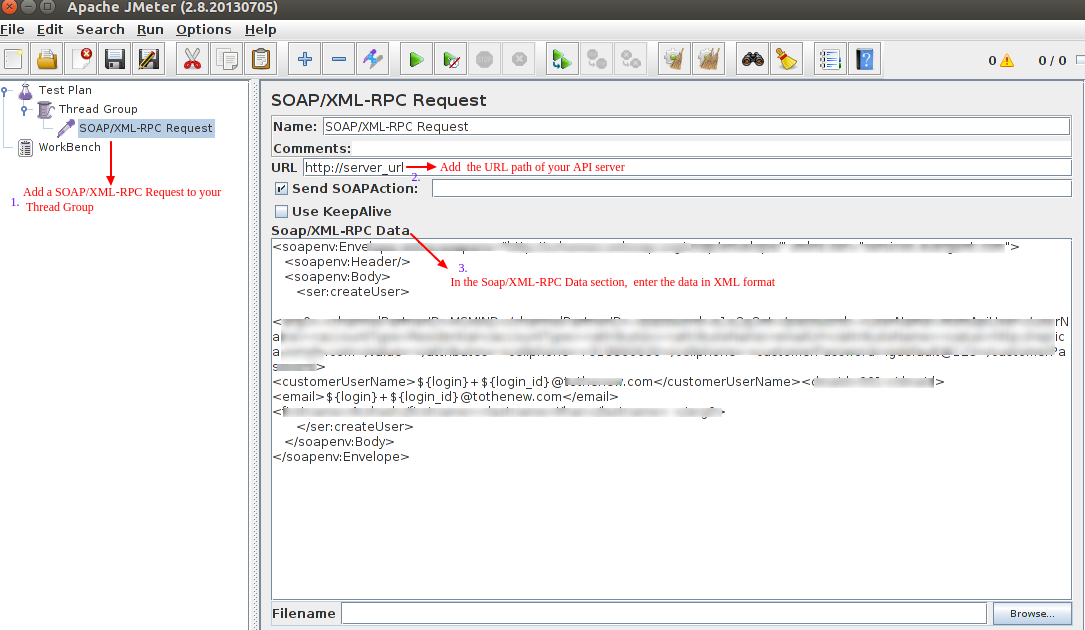Click the </soapenv:Envelope> closing line
Screen dimensions: 1085x630
[341, 457]
